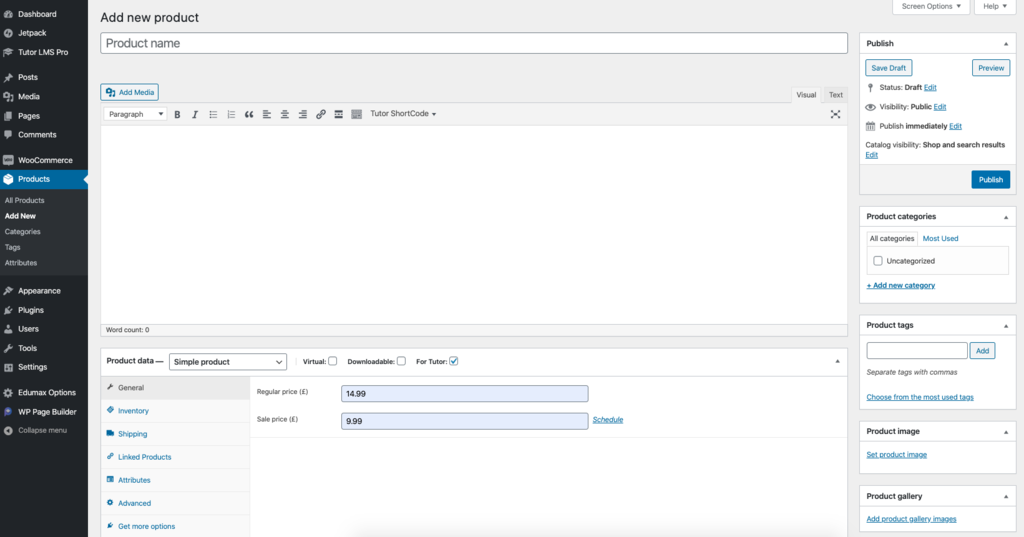Enable the Downloadable checkbox
This screenshot has width=1024, height=537.
pyautogui.click(x=401, y=361)
